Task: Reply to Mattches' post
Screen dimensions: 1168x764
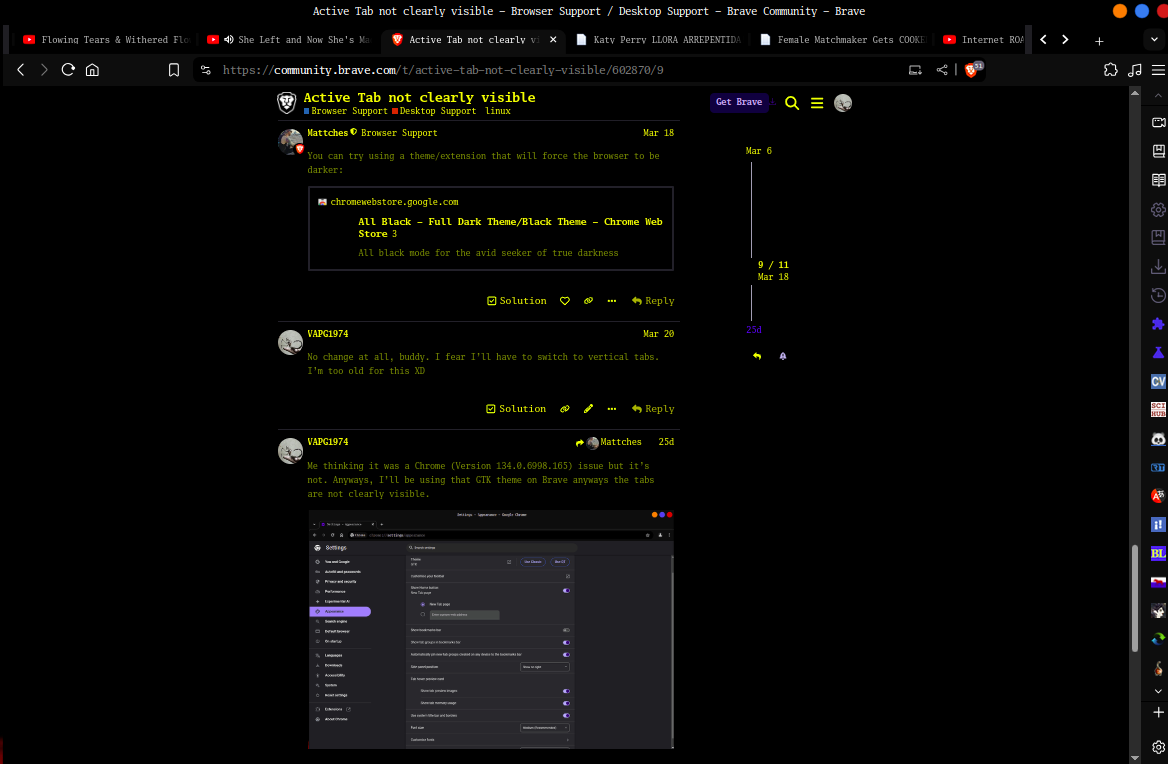Action: point(653,301)
